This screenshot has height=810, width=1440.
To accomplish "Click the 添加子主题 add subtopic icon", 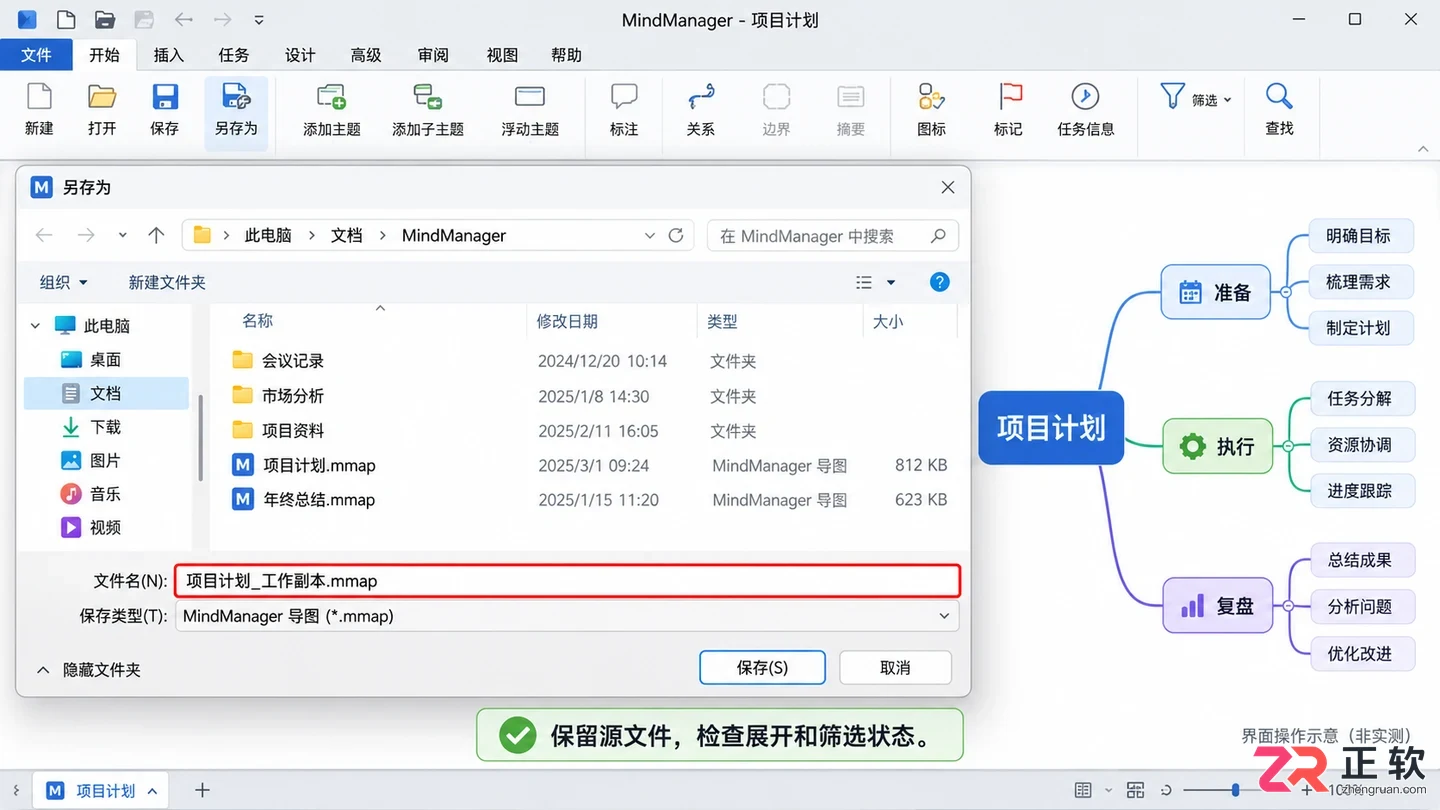I will 428,97.
